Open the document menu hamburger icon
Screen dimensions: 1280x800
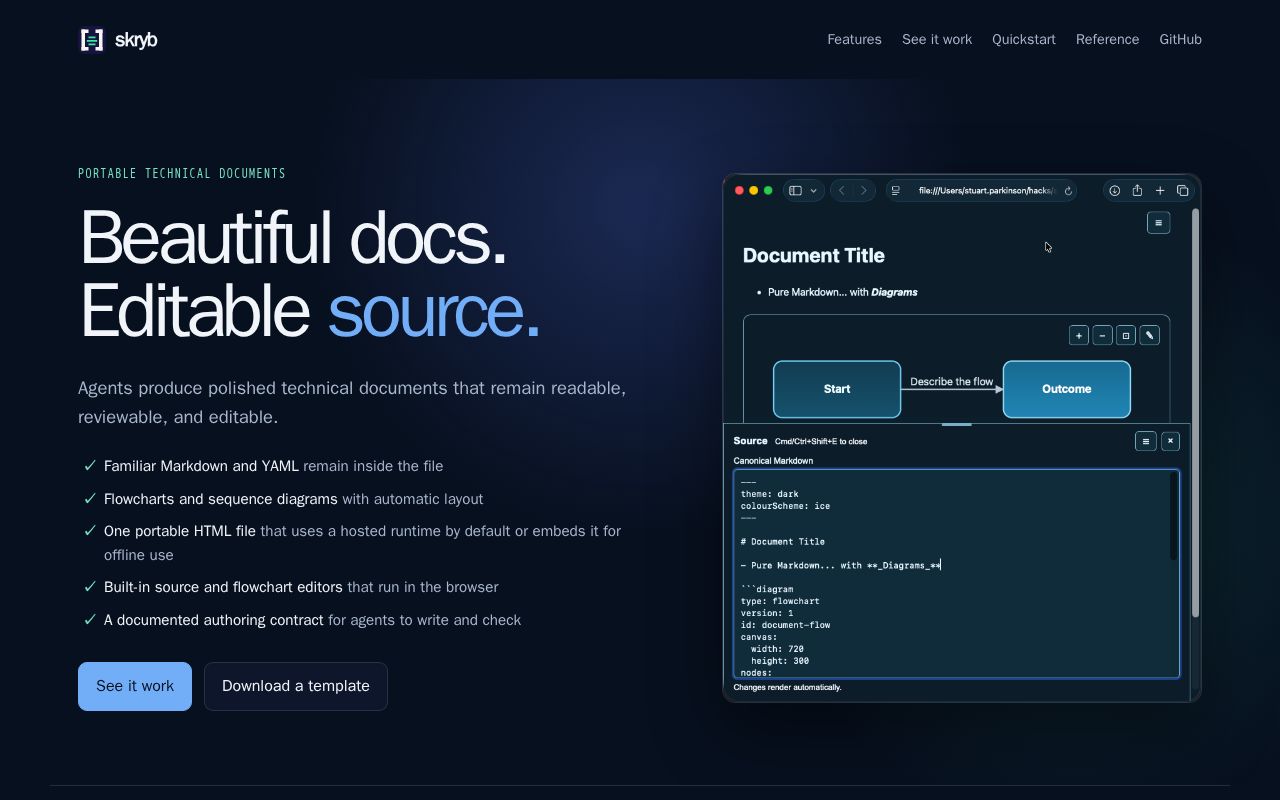tap(1158, 223)
